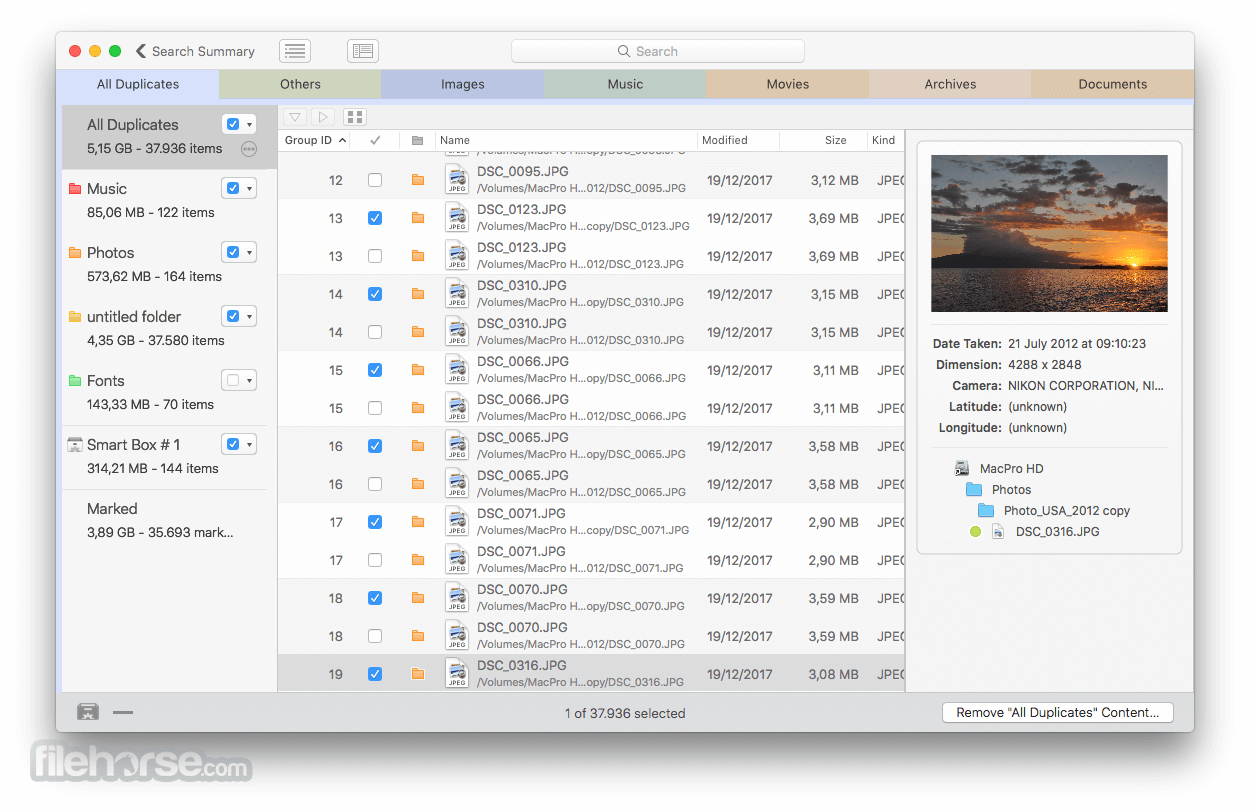
Task: Collapse all groups with down triangle
Action: 295,117
